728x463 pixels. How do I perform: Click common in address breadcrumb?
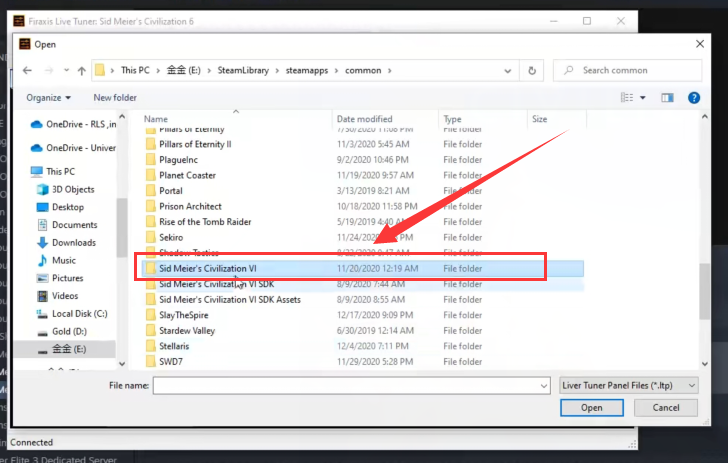point(363,71)
